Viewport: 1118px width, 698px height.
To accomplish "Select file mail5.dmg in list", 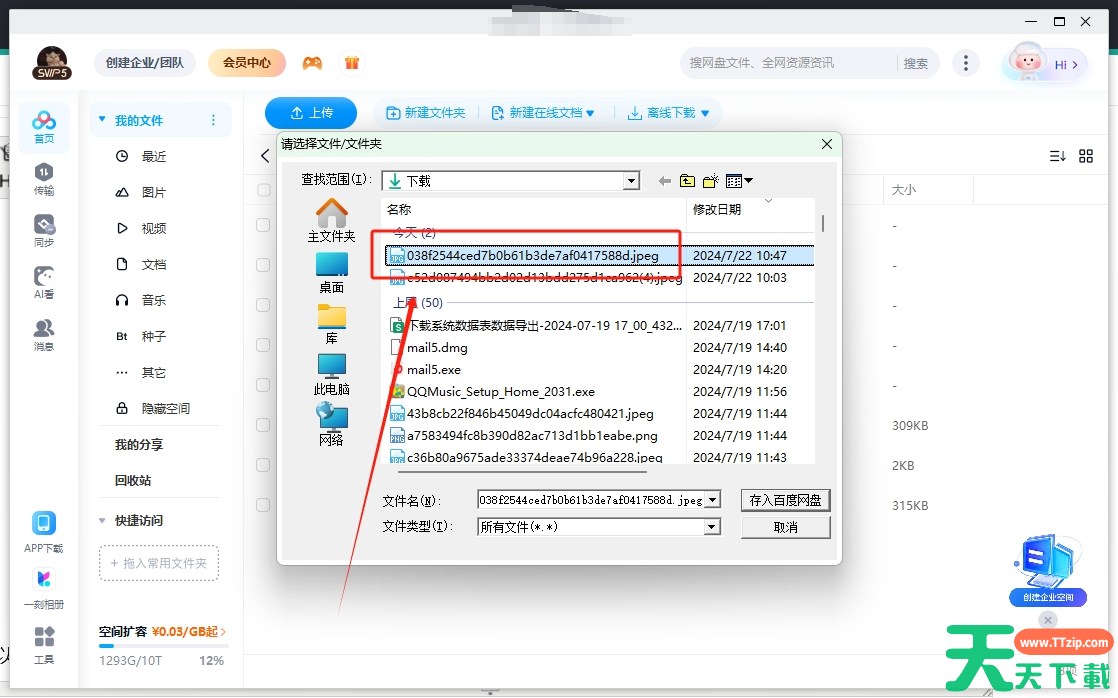I will tap(437, 348).
